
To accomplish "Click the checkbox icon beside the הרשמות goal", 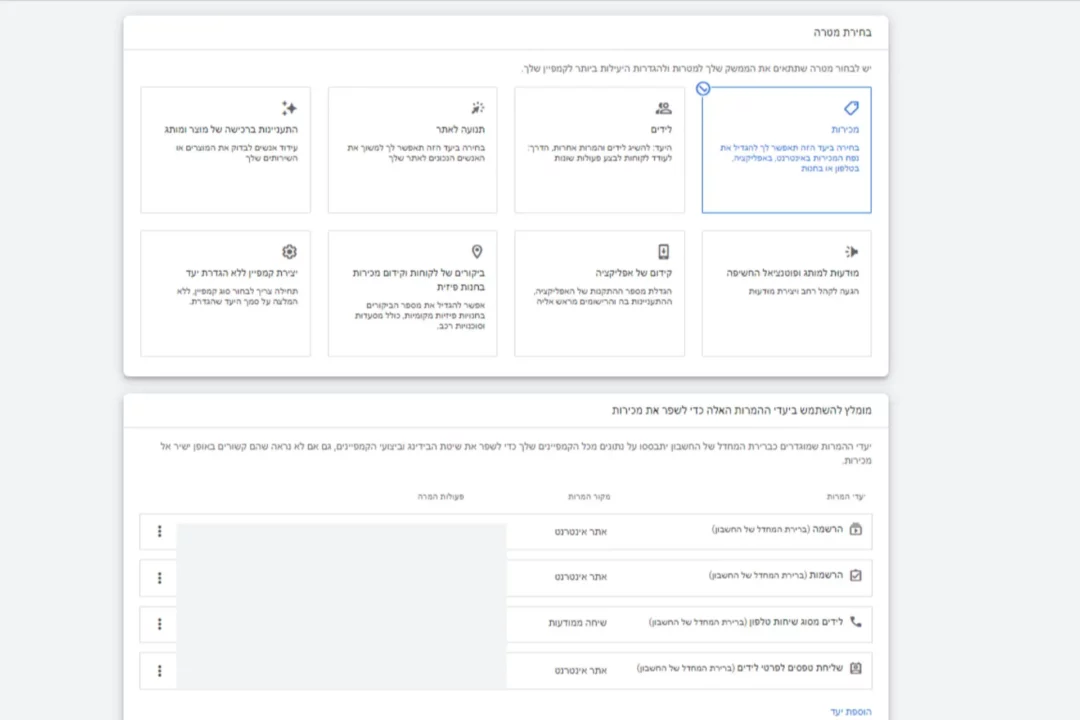I will click(x=855, y=576).
